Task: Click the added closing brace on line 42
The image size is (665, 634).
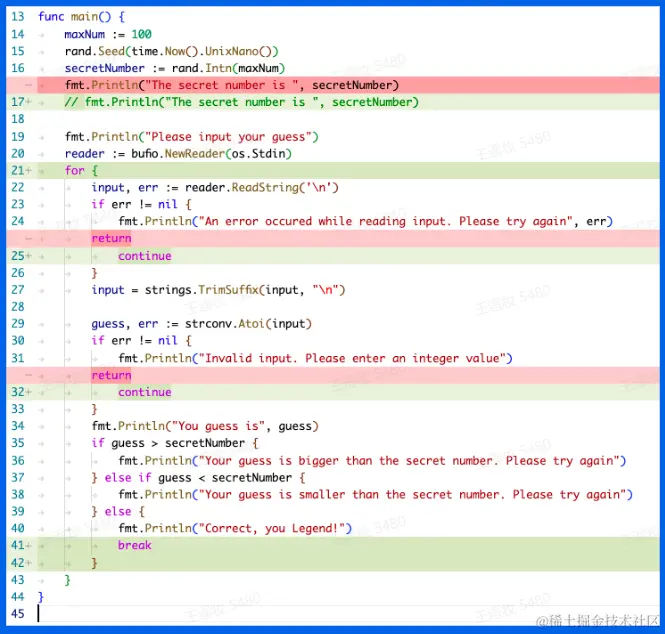Action: 94,563
